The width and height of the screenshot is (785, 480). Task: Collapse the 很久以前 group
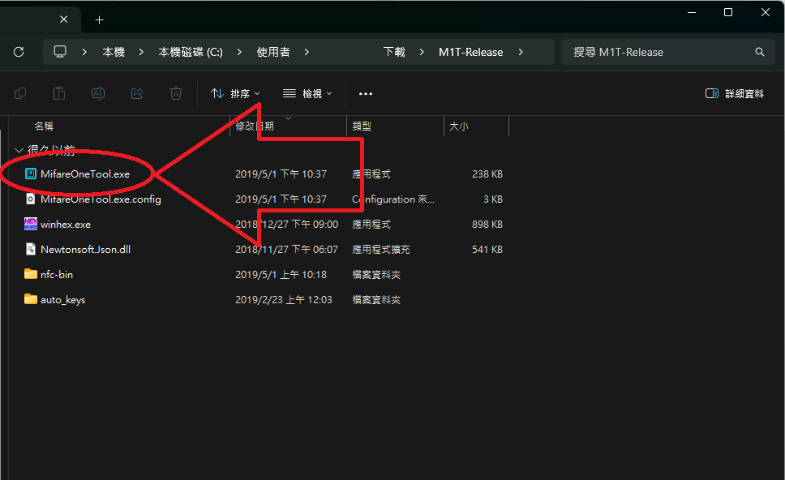click(x=19, y=150)
